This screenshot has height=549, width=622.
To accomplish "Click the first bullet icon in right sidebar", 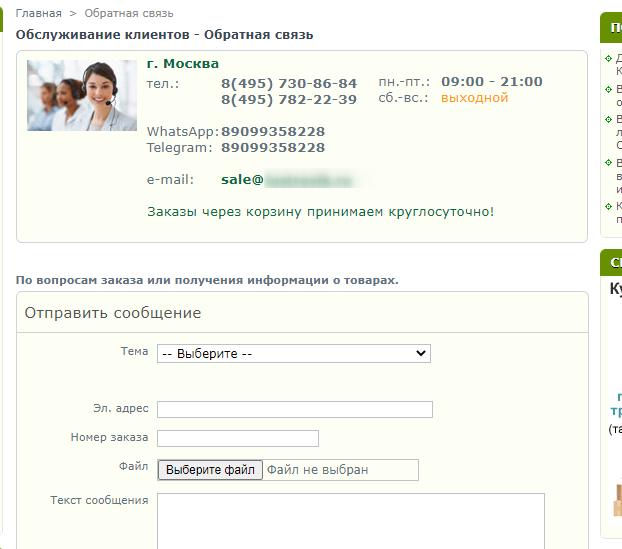I will coord(607,58).
